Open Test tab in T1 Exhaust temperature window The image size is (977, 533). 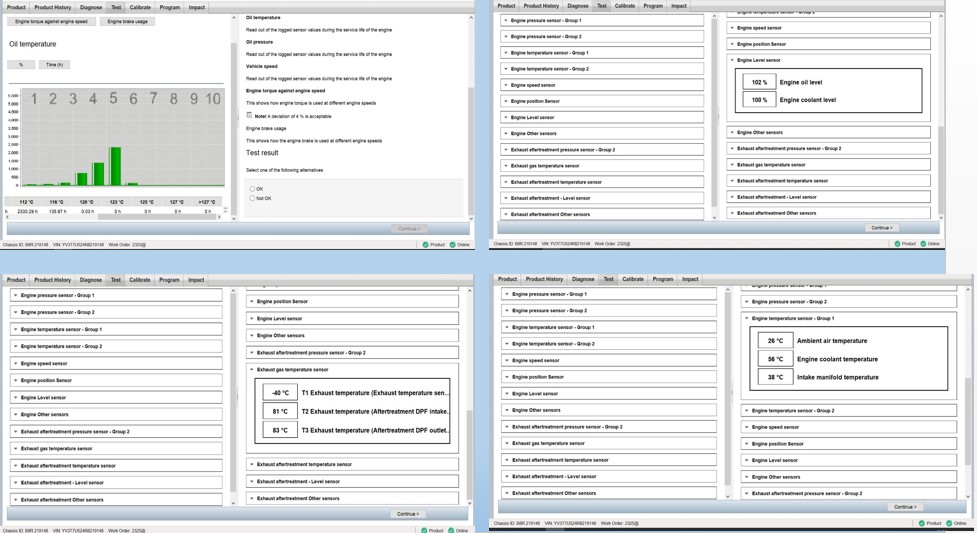116,280
